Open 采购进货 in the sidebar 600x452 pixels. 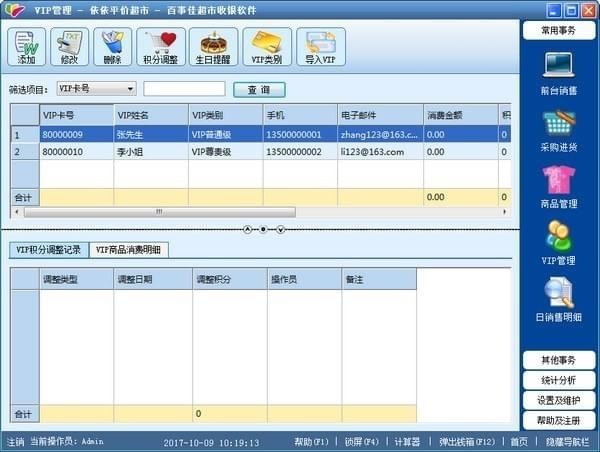coord(558,131)
